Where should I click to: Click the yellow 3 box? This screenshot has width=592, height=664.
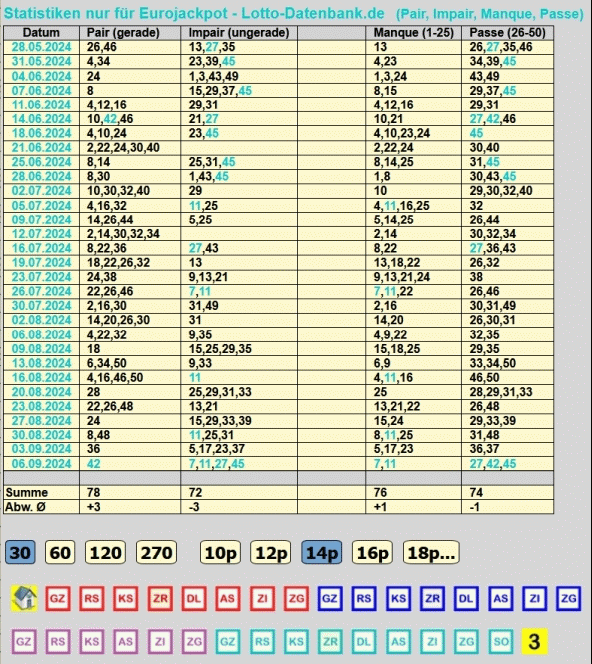(534, 641)
